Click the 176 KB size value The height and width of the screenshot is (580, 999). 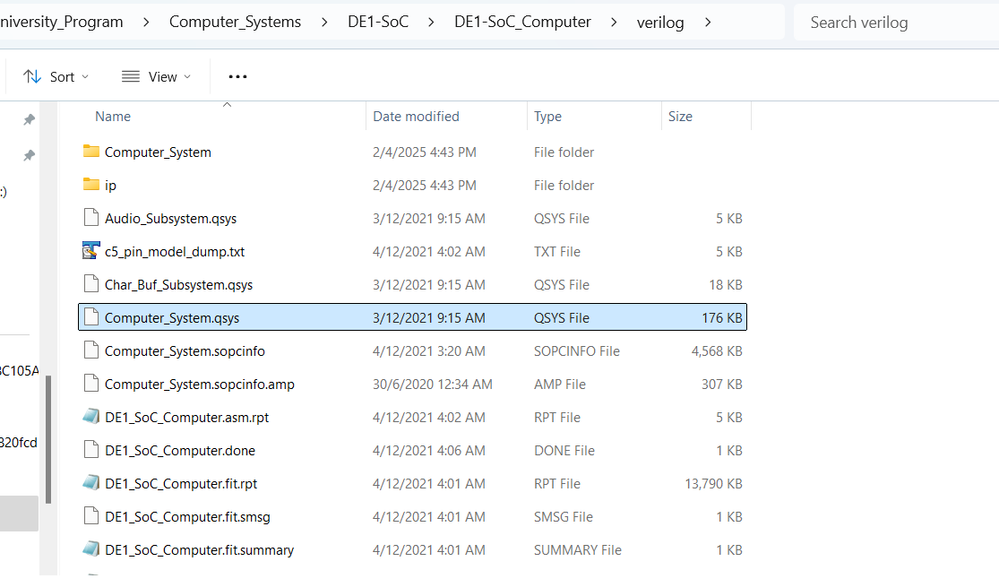(722, 318)
